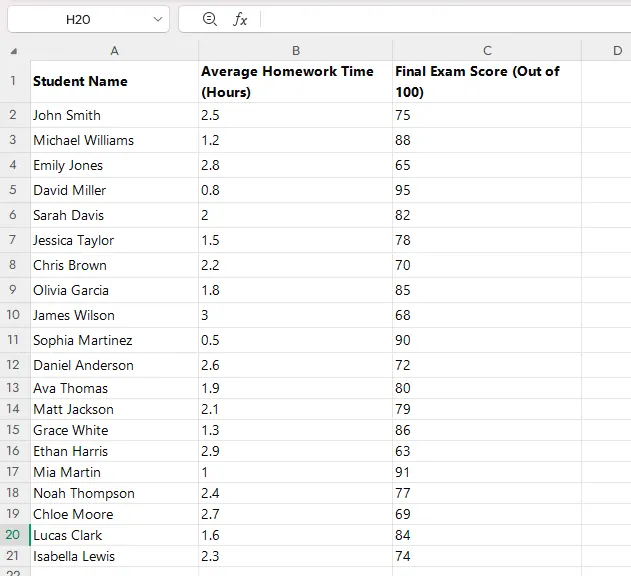Screen dimensions: 631x576
Task: Select row 1 header
Action: point(13,81)
